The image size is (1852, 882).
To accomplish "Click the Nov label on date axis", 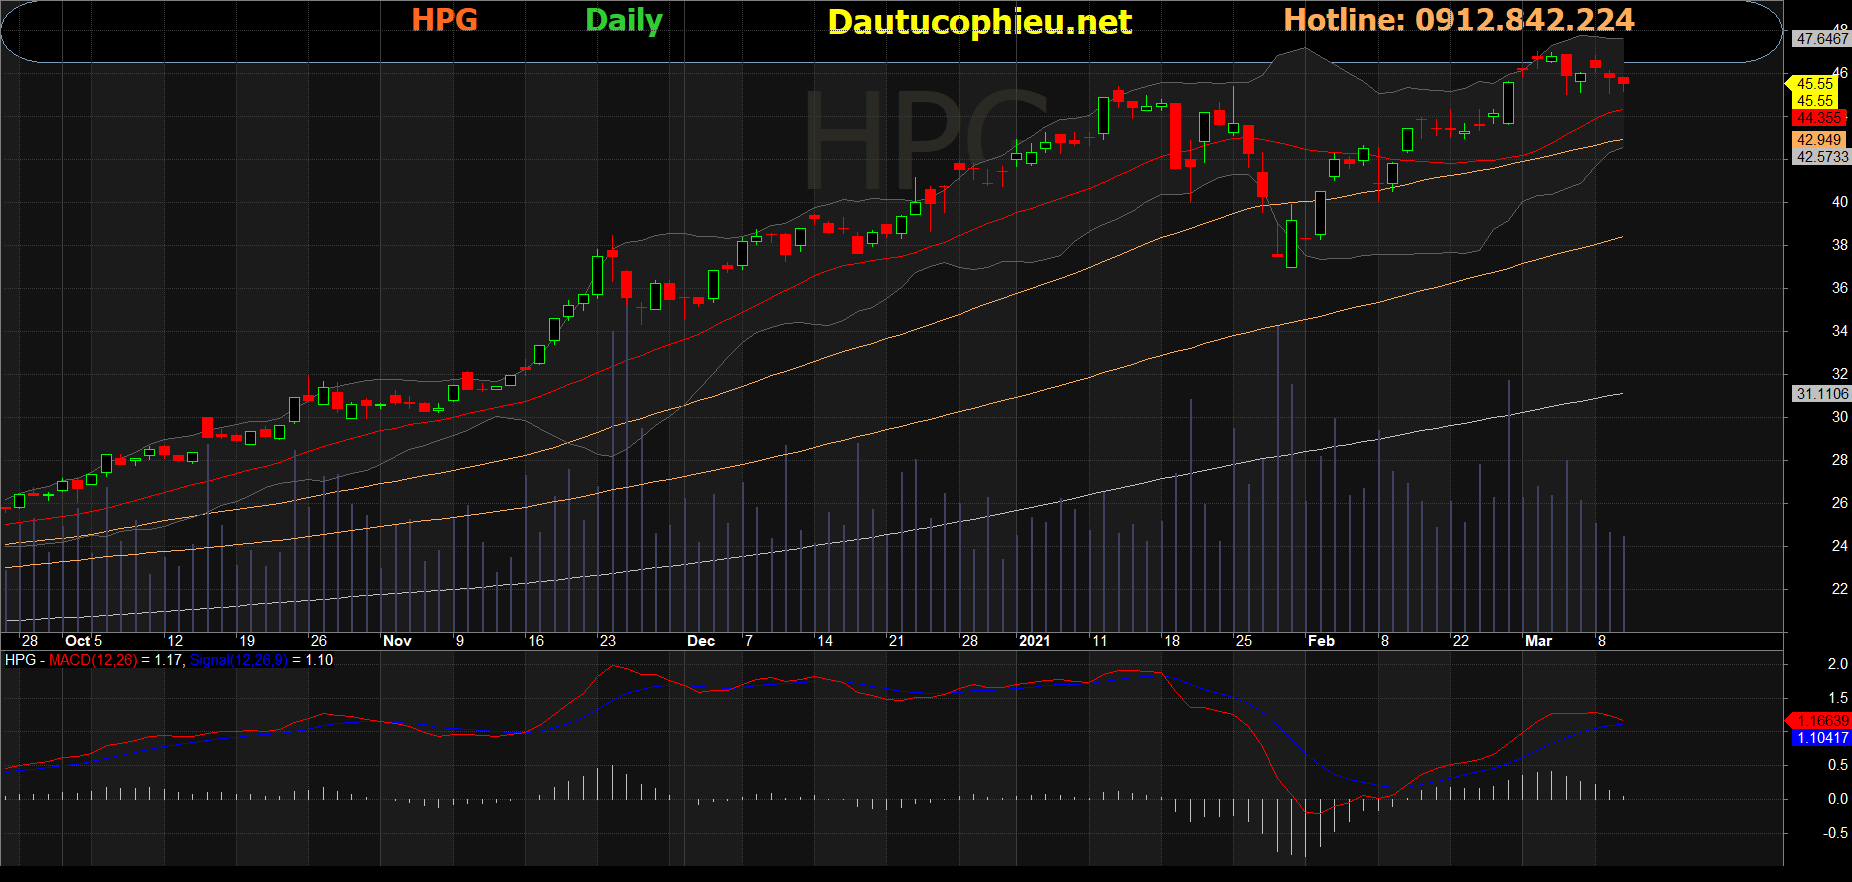I will (x=397, y=641).
